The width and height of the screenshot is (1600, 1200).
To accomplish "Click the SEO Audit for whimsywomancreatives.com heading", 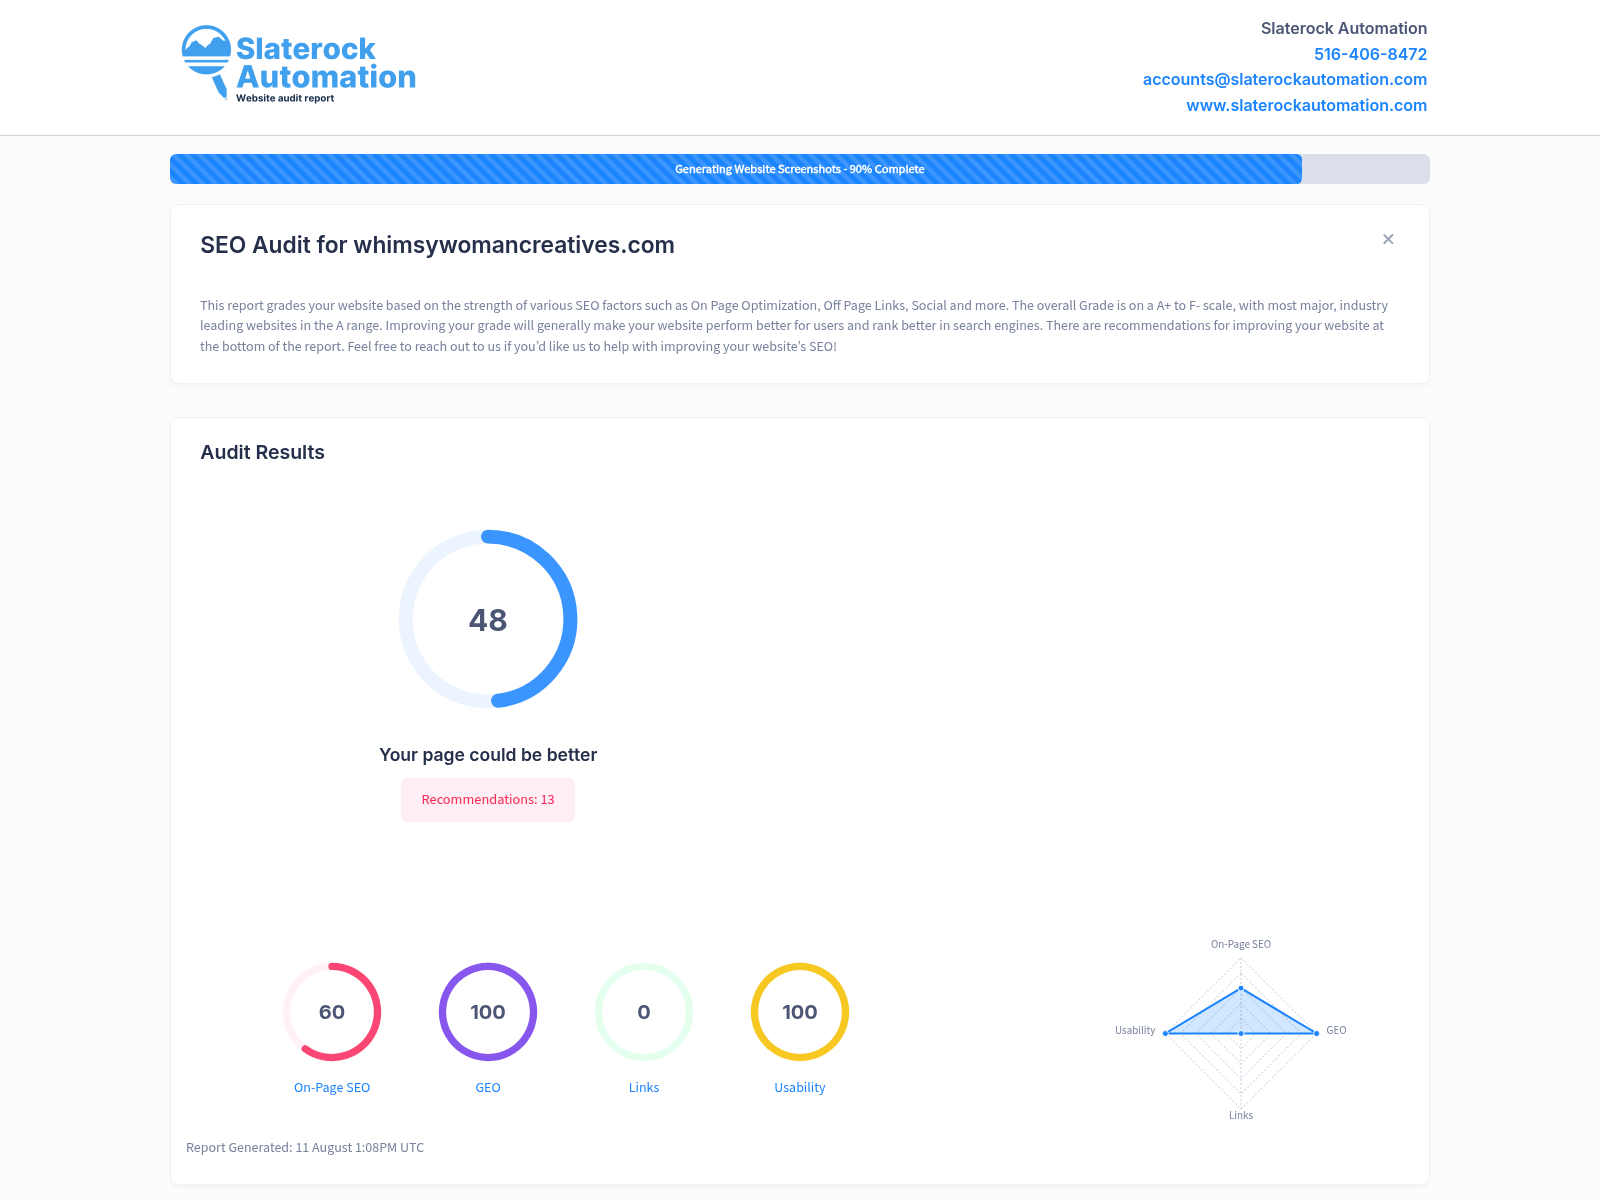I will coord(437,245).
